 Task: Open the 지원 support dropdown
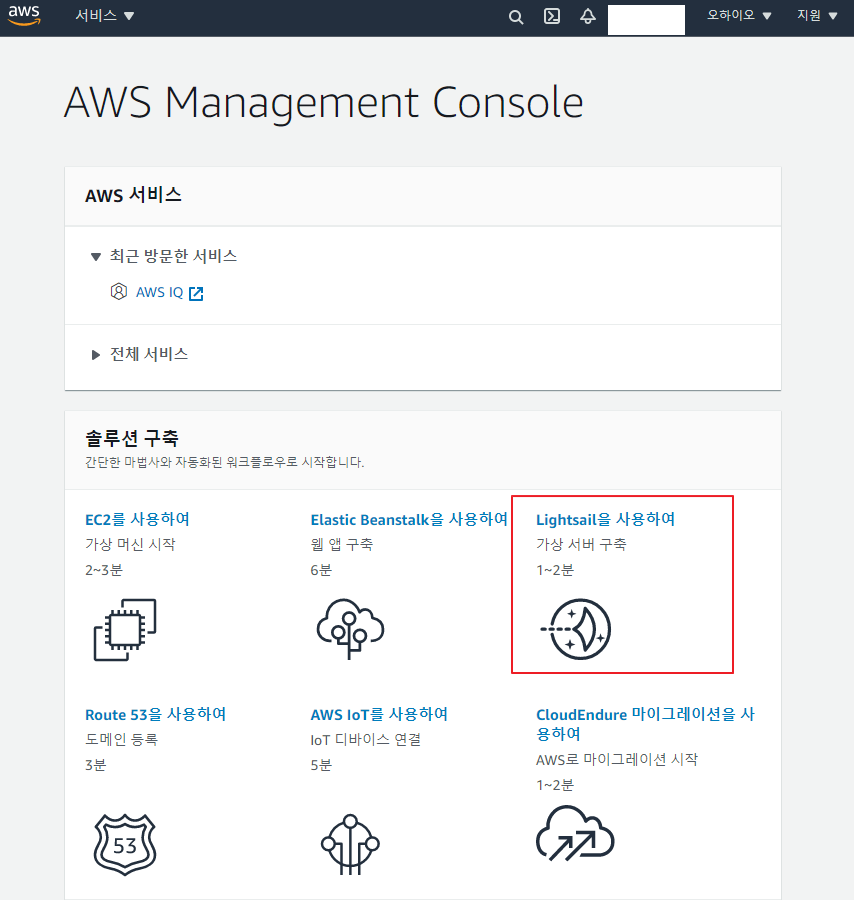tap(817, 15)
